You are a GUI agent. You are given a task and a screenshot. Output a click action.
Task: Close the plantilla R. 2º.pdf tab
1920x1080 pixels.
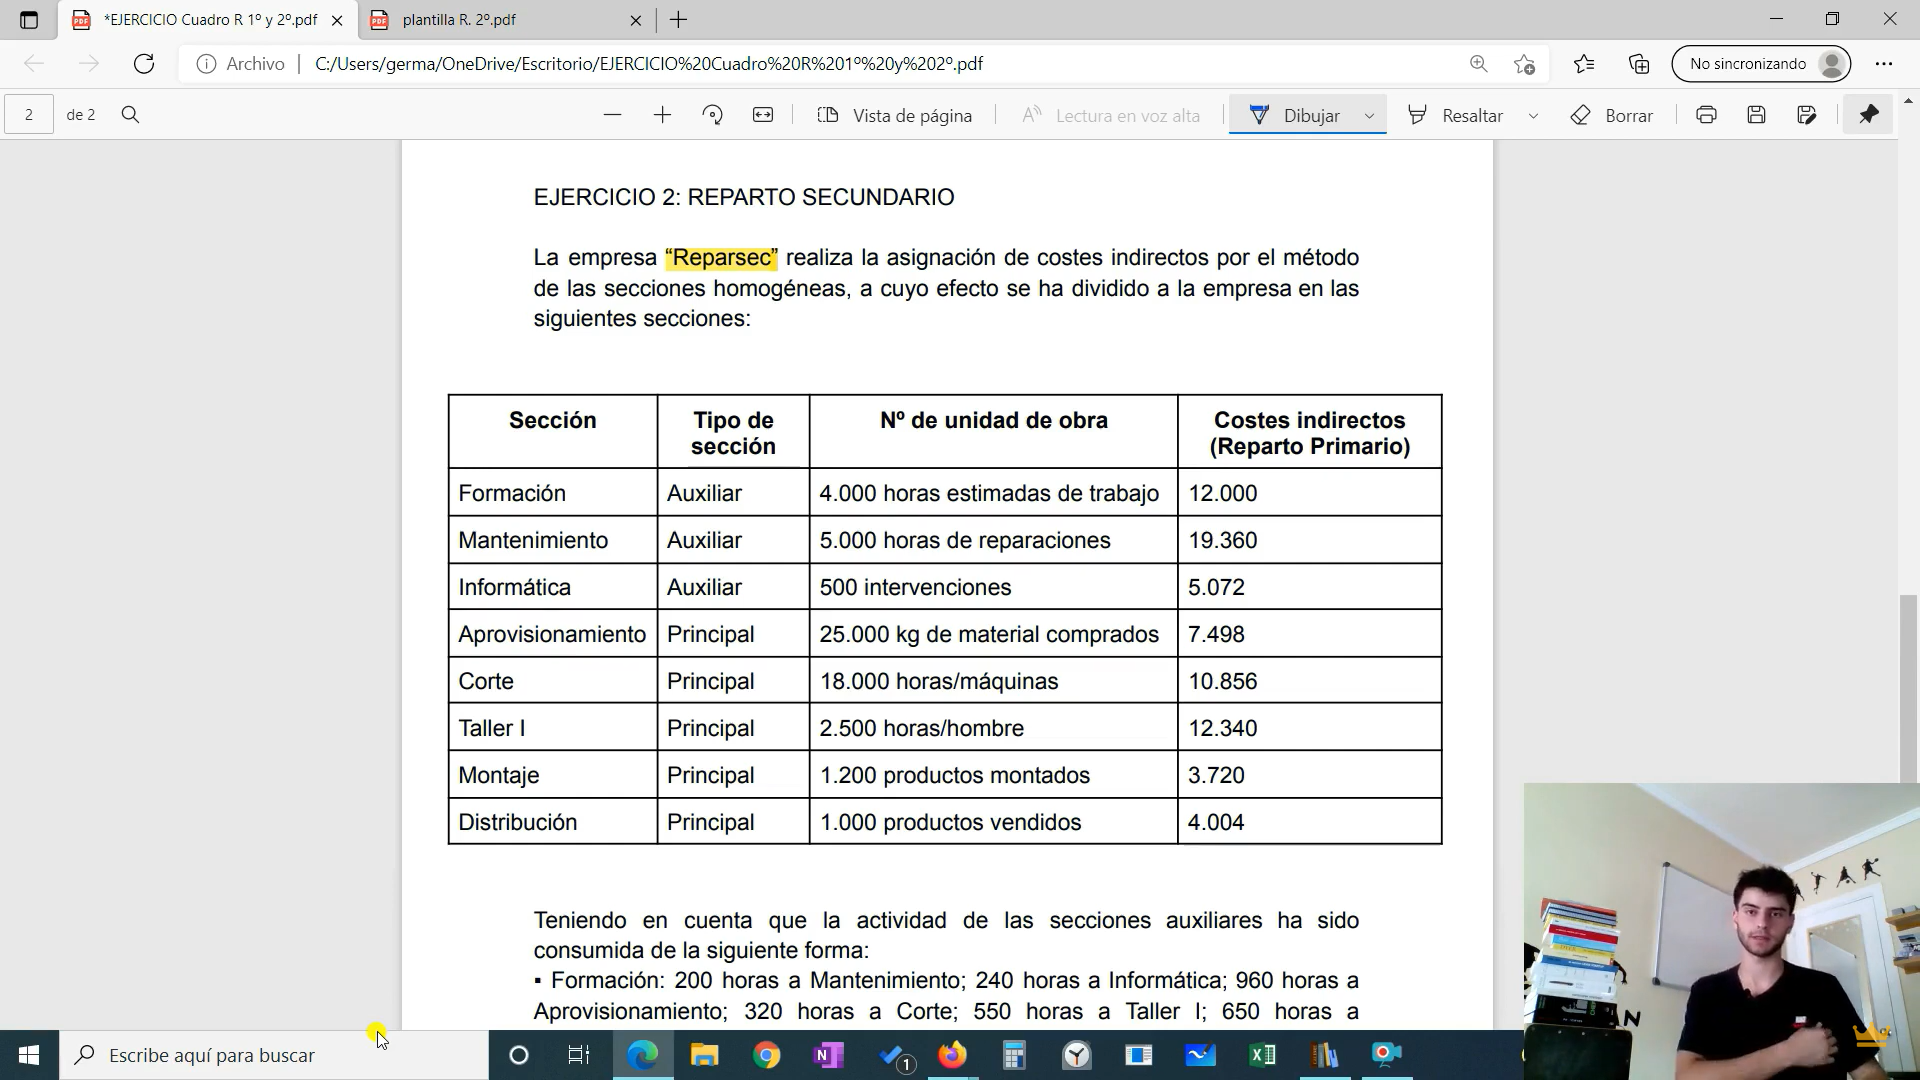636,20
